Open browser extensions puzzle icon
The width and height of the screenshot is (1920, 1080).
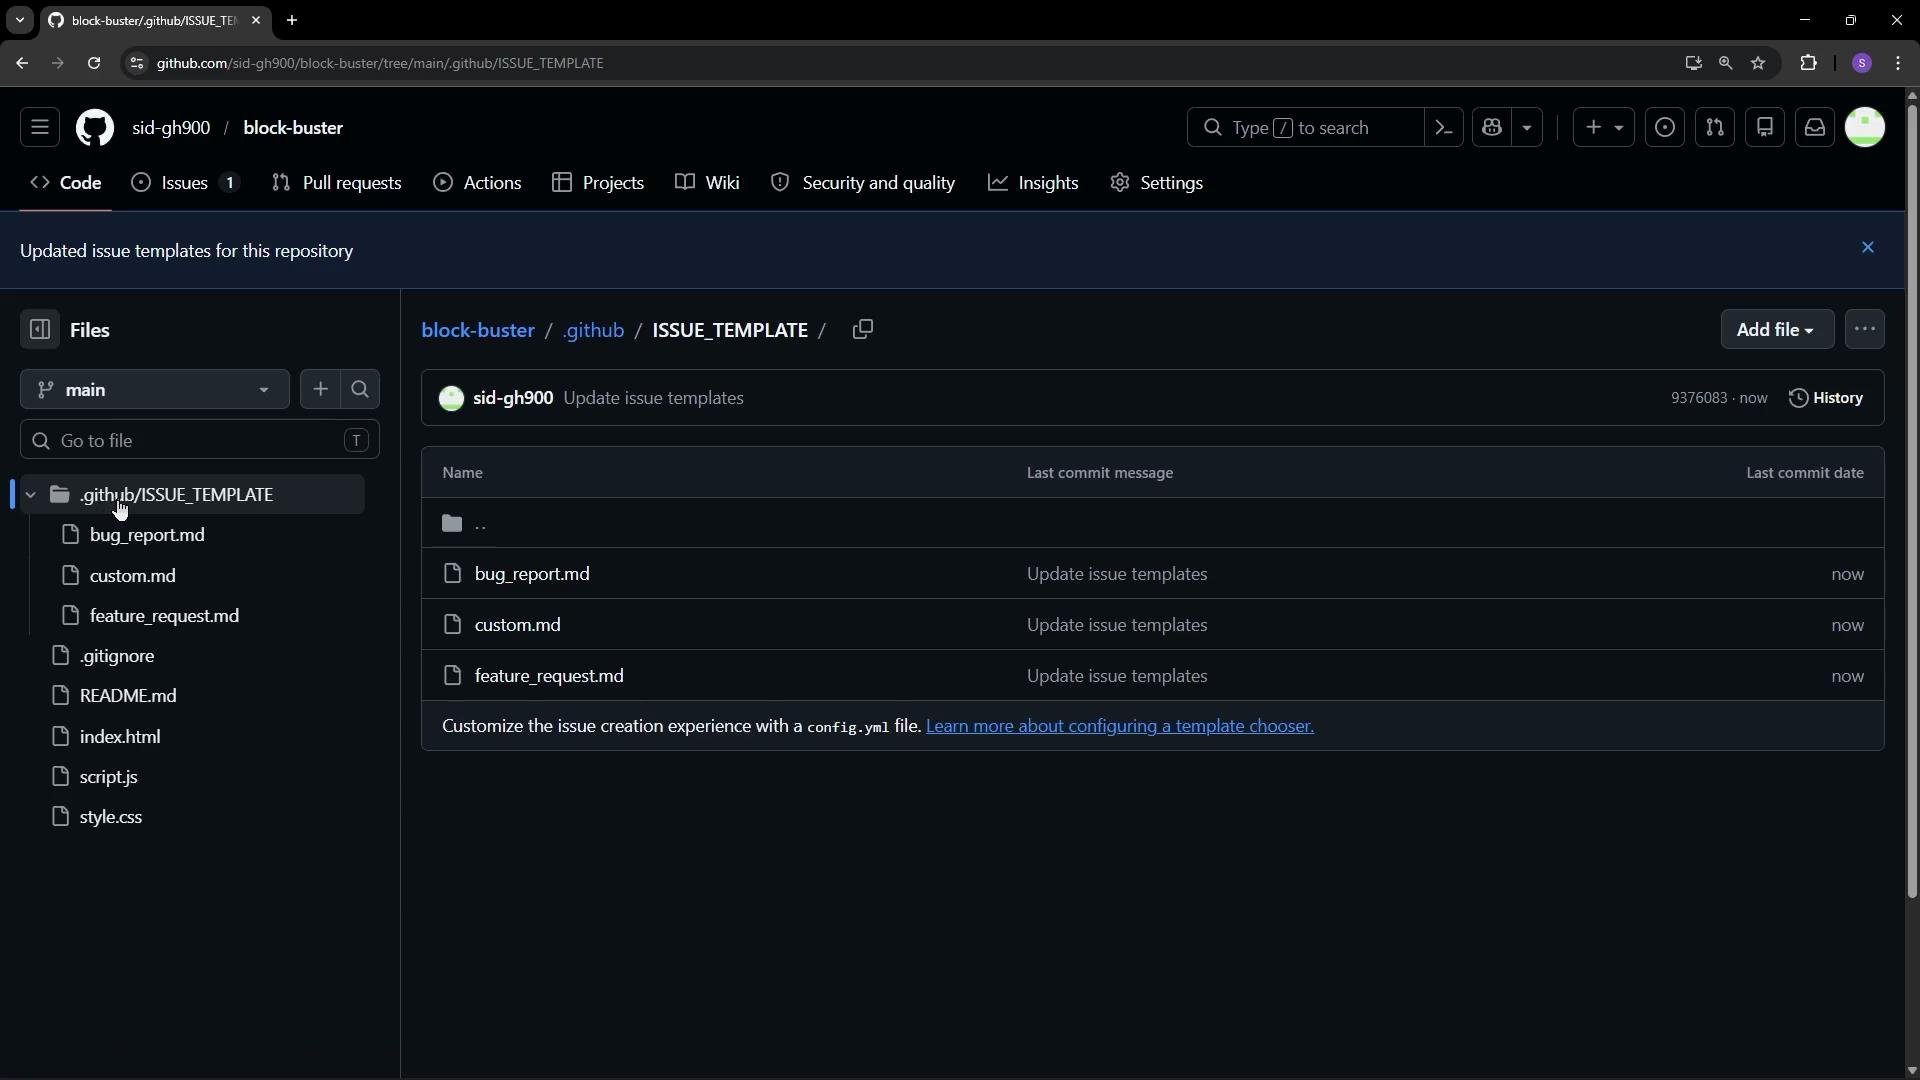click(x=1808, y=63)
